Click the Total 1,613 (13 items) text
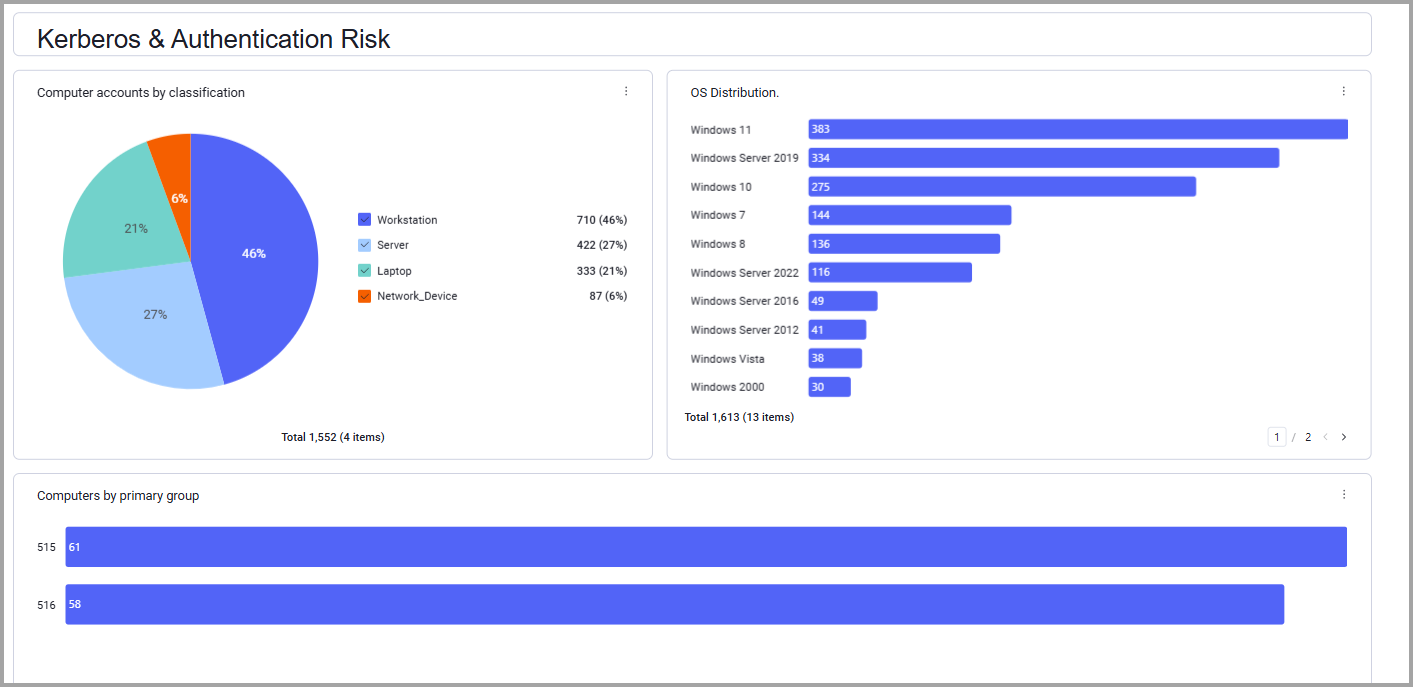 (739, 417)
